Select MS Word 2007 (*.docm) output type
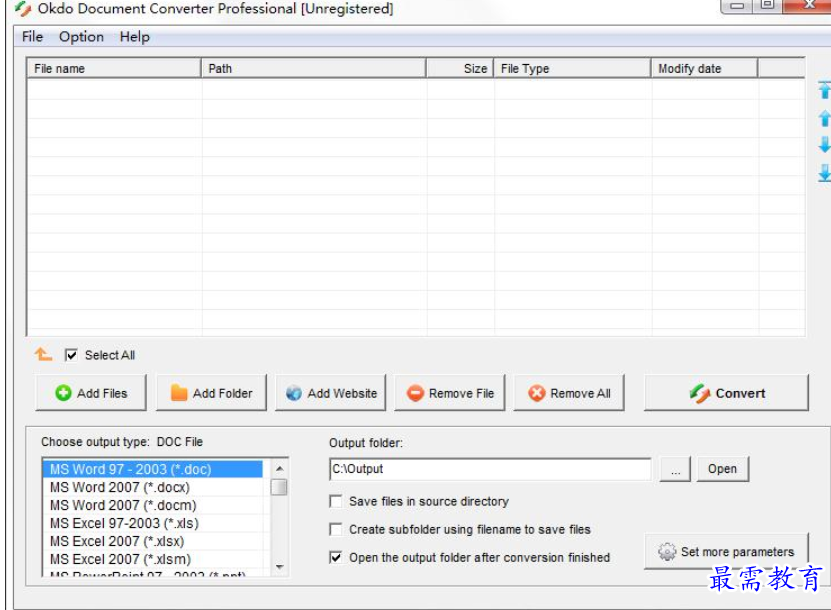Screen dimensions: 831x610 pos(153,505)
